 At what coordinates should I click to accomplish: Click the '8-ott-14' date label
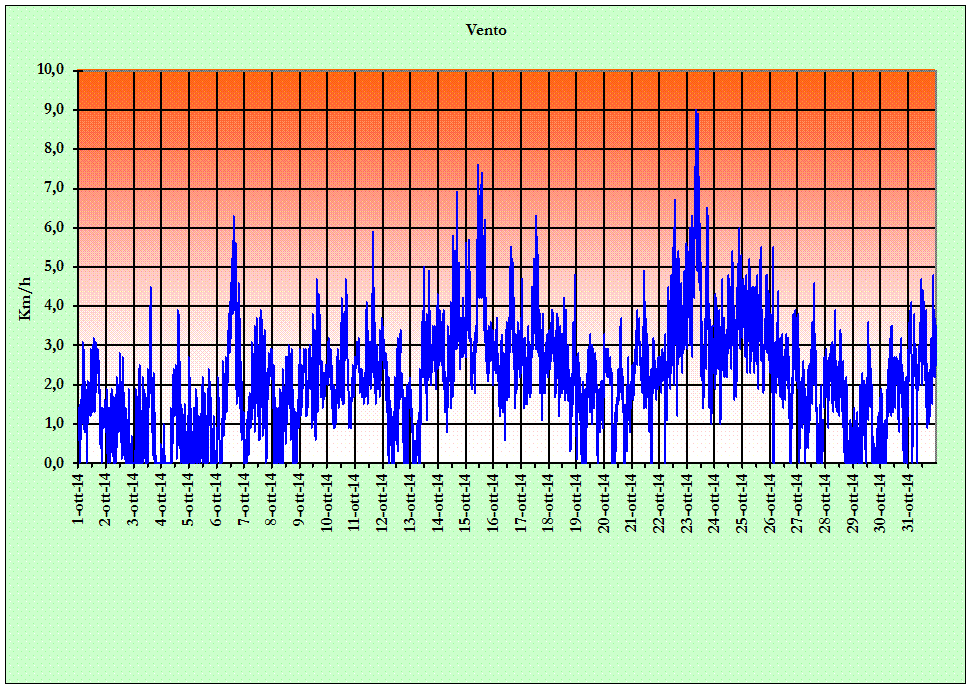272,499
